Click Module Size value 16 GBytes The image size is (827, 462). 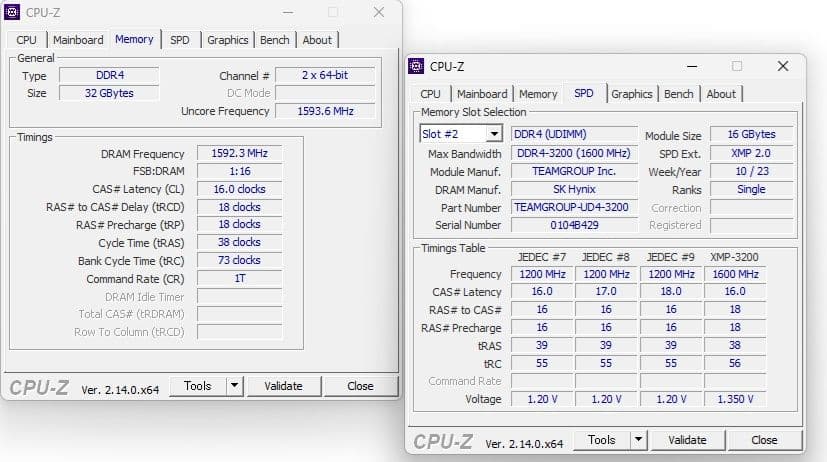(x=752, y=134)
